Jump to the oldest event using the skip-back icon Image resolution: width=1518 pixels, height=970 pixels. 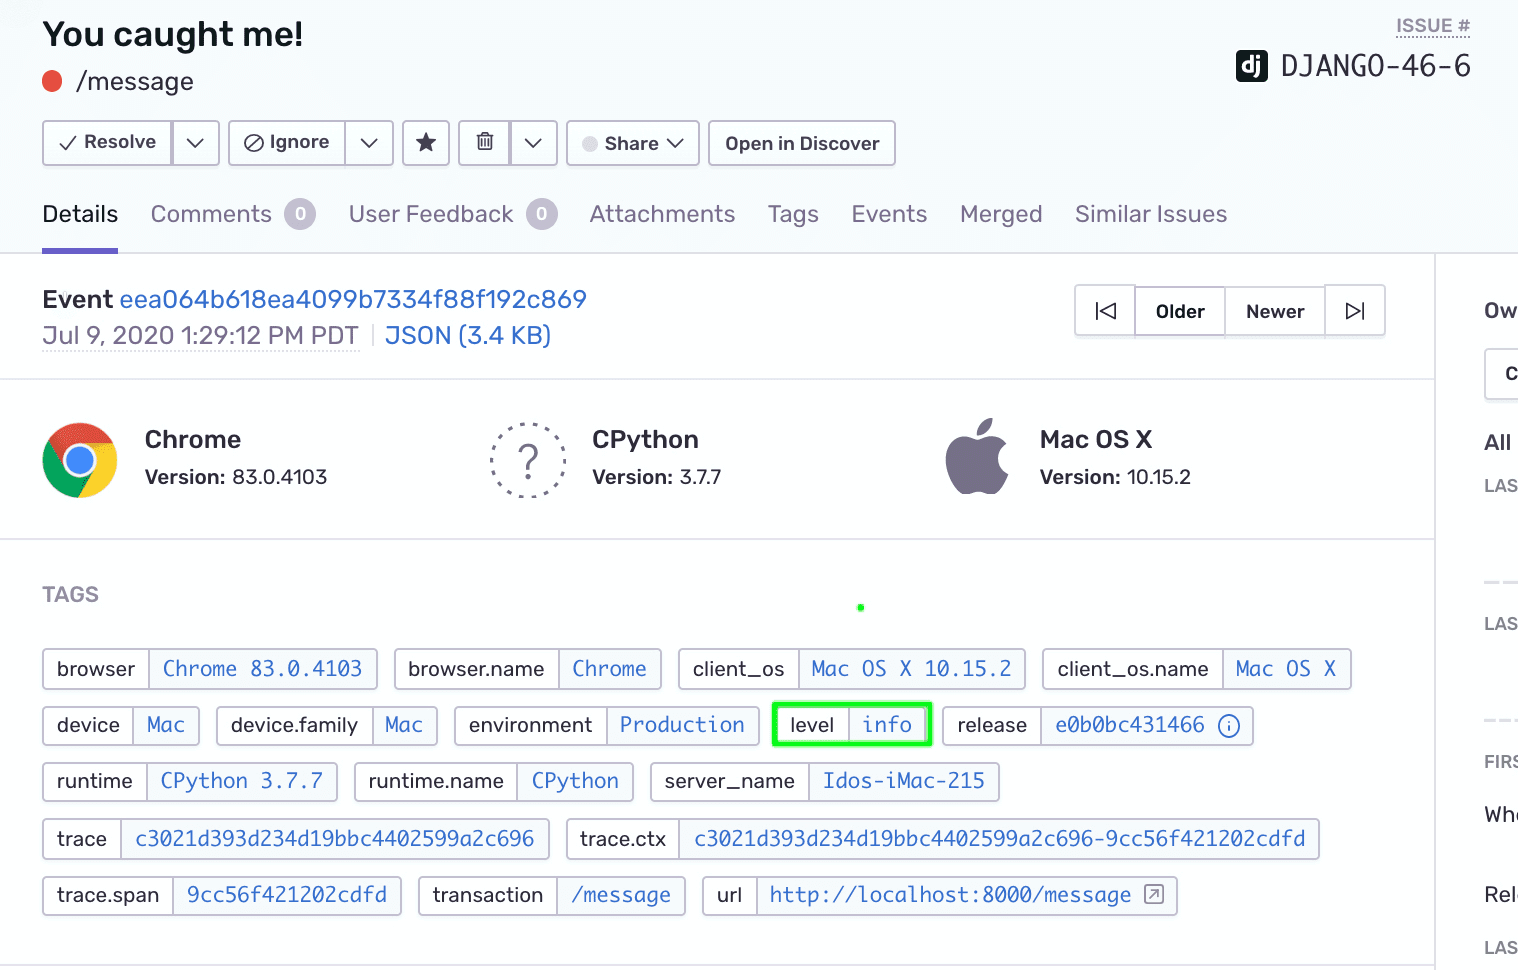click(x=1105, y=310)
